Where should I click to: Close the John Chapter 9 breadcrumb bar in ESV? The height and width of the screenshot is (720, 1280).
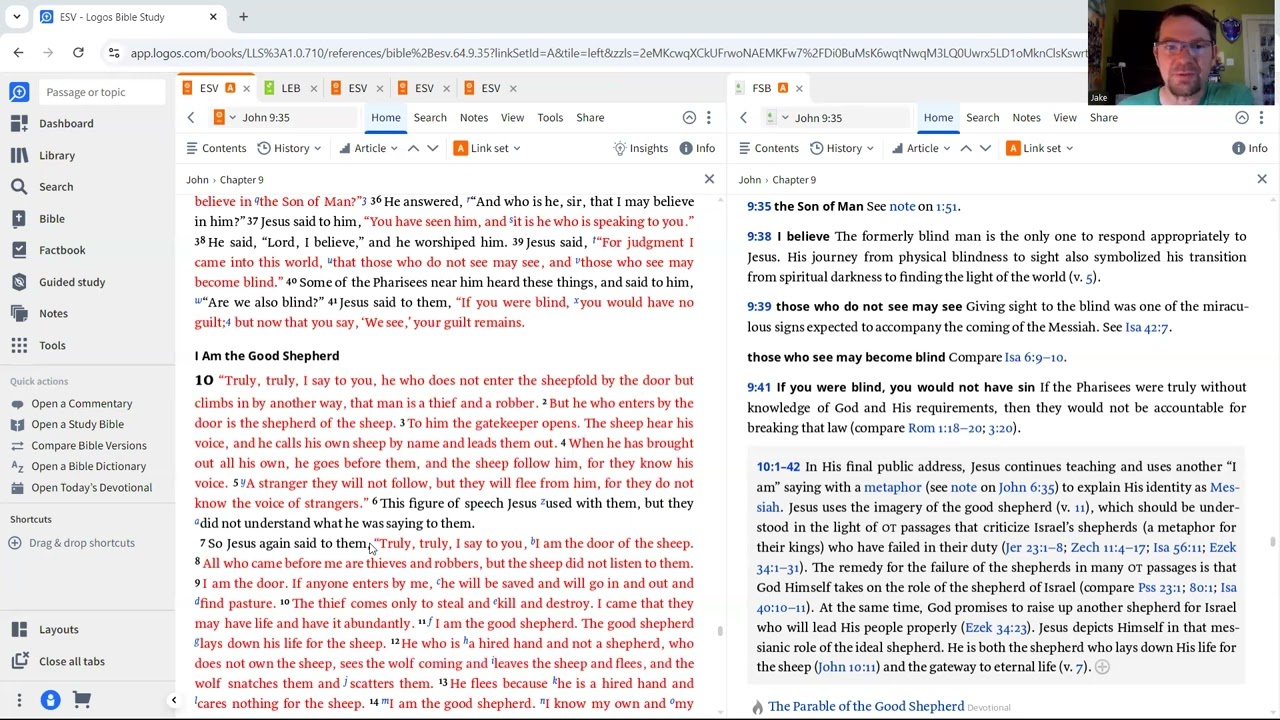click(709, 179)
